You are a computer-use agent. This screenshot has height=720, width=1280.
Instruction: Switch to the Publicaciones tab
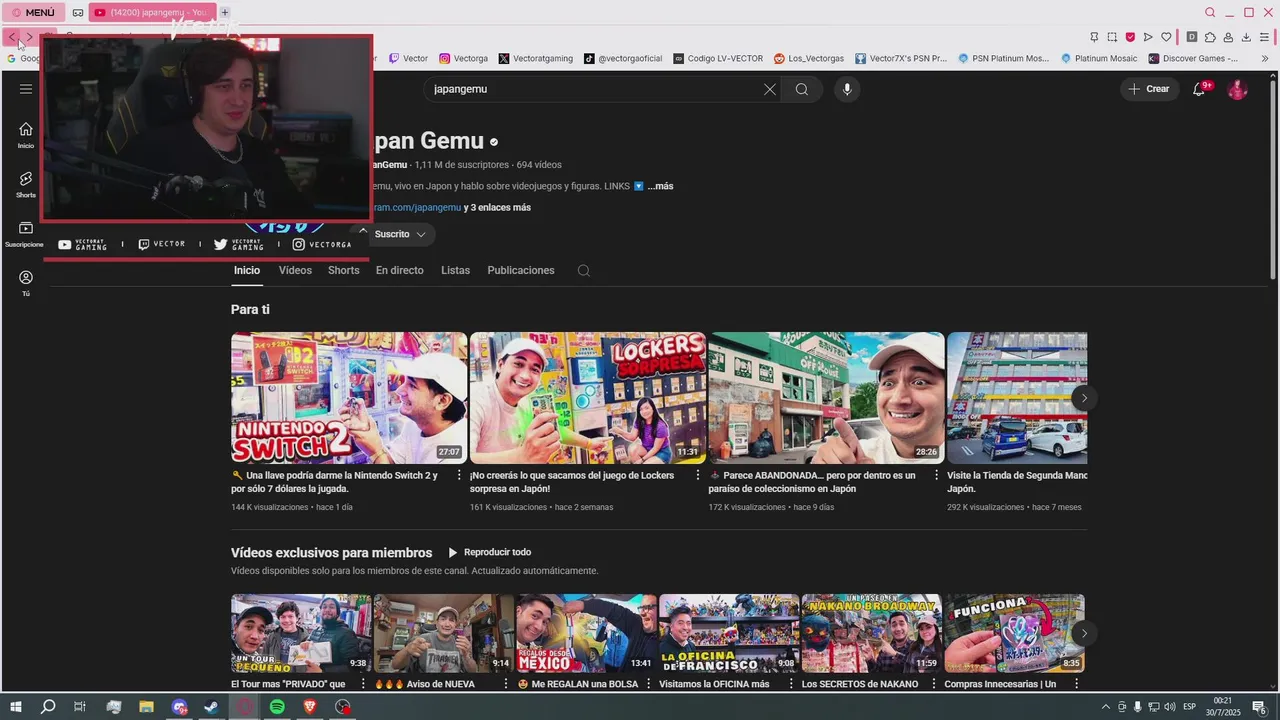click(521, 270)
